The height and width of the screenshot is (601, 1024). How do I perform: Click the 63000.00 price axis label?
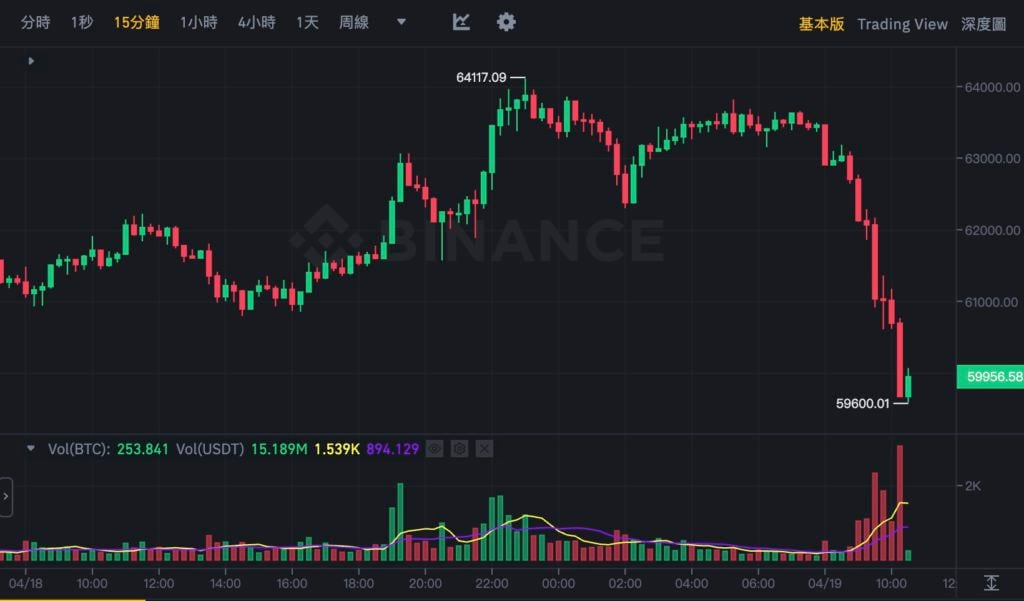(993, 158)
